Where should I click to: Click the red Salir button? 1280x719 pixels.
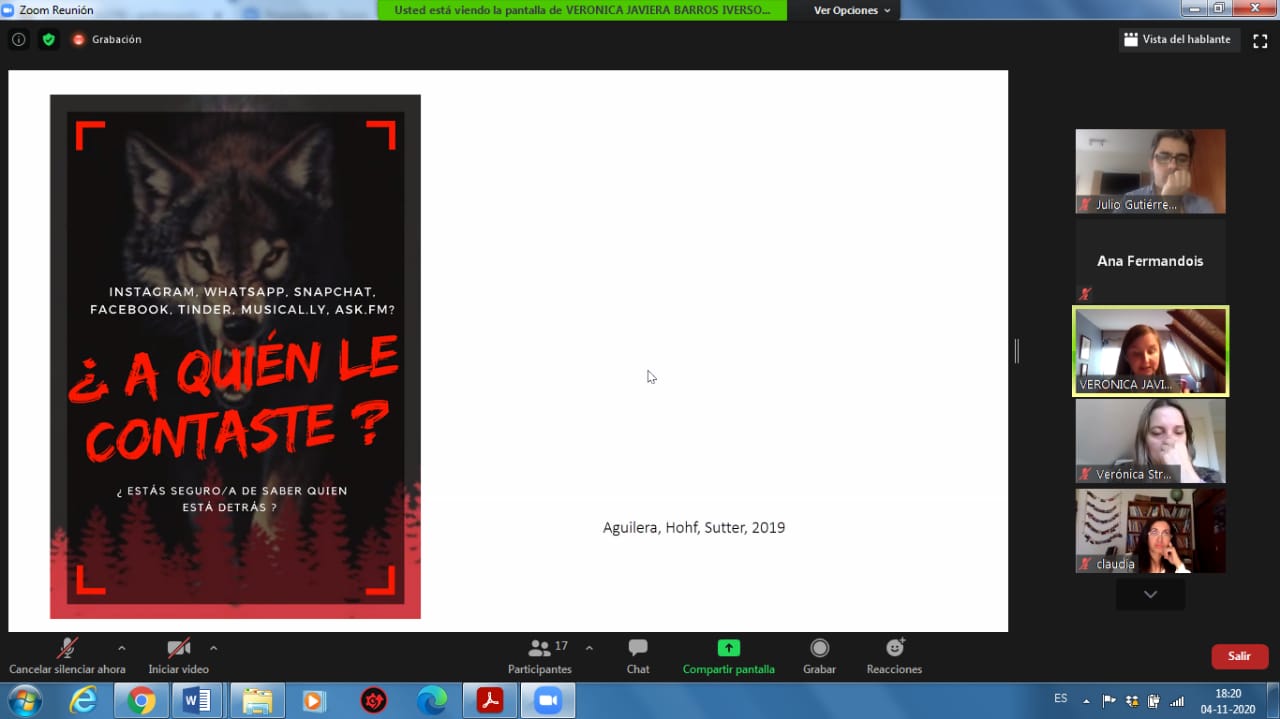coord(1239,656)
